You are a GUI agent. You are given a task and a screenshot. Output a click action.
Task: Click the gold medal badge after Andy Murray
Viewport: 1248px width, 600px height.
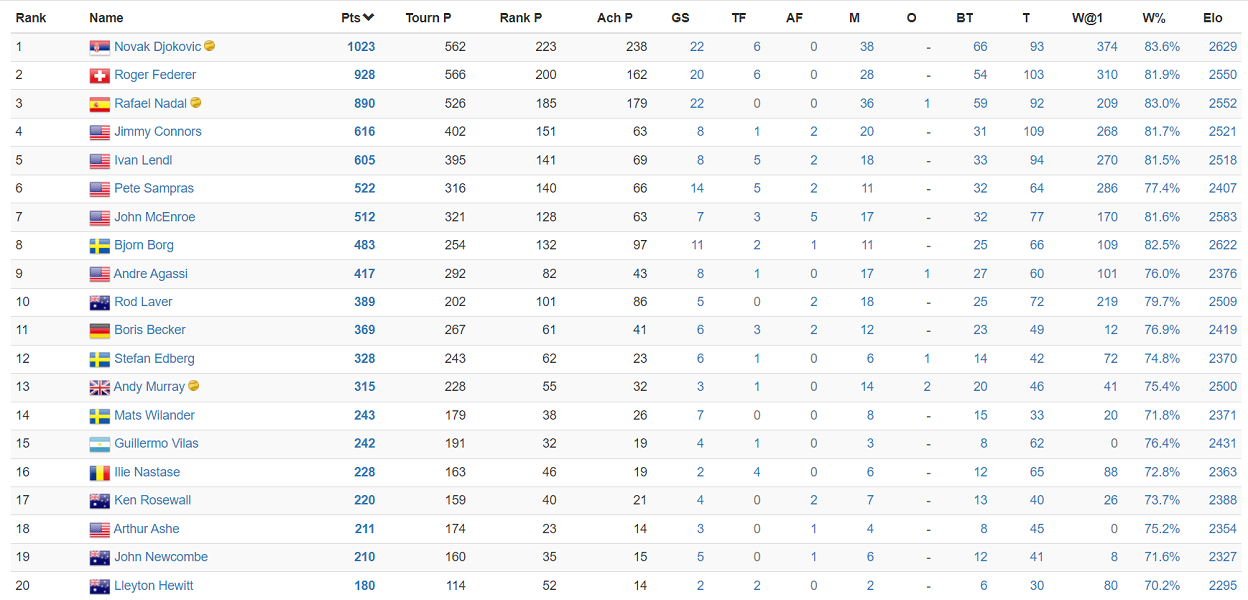194,386
